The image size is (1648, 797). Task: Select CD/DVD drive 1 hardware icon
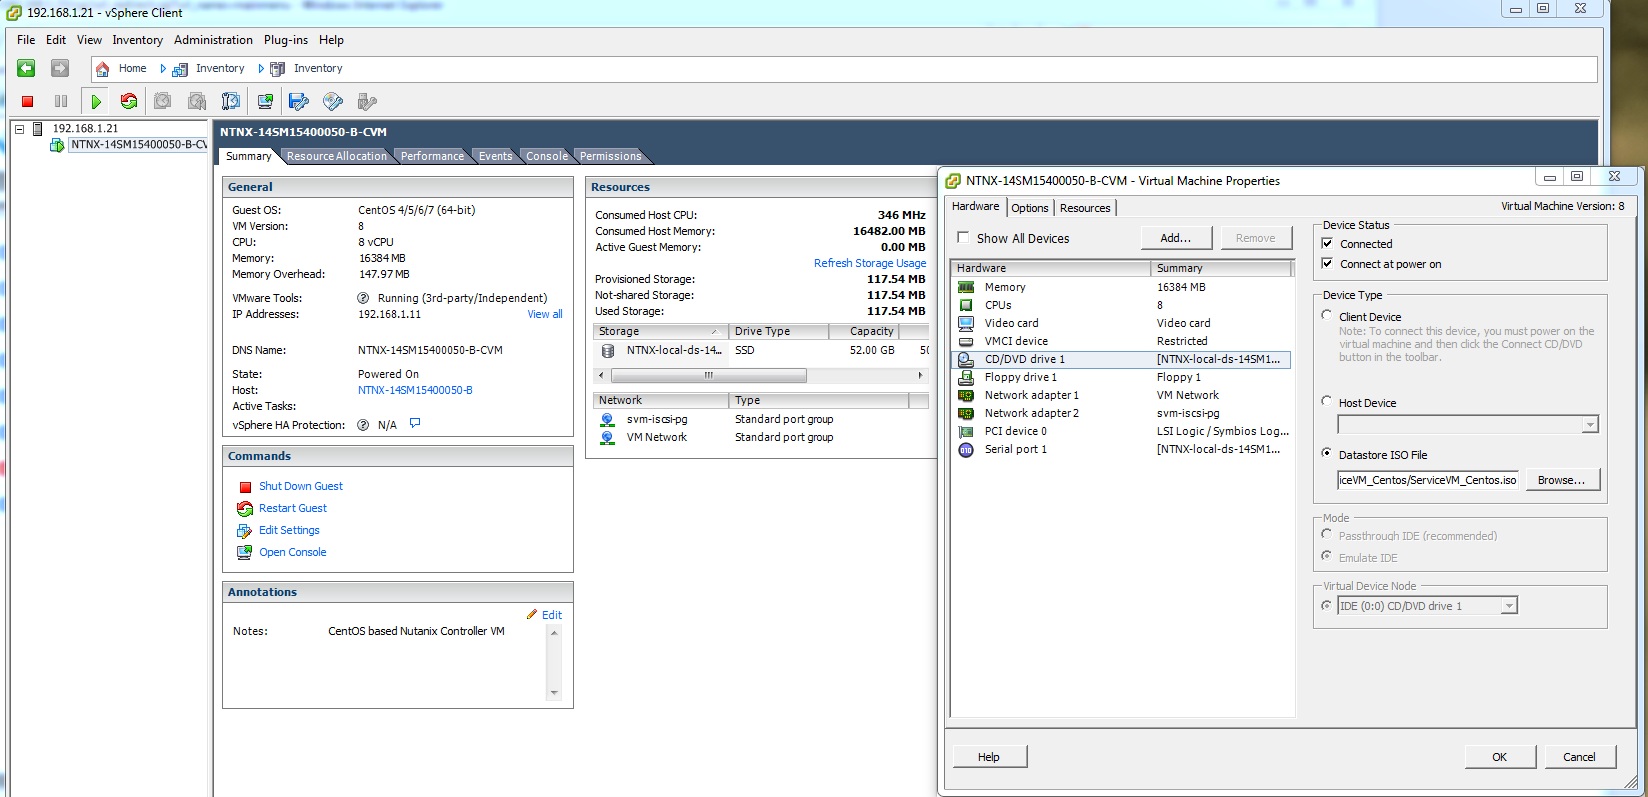pos(966,359)
